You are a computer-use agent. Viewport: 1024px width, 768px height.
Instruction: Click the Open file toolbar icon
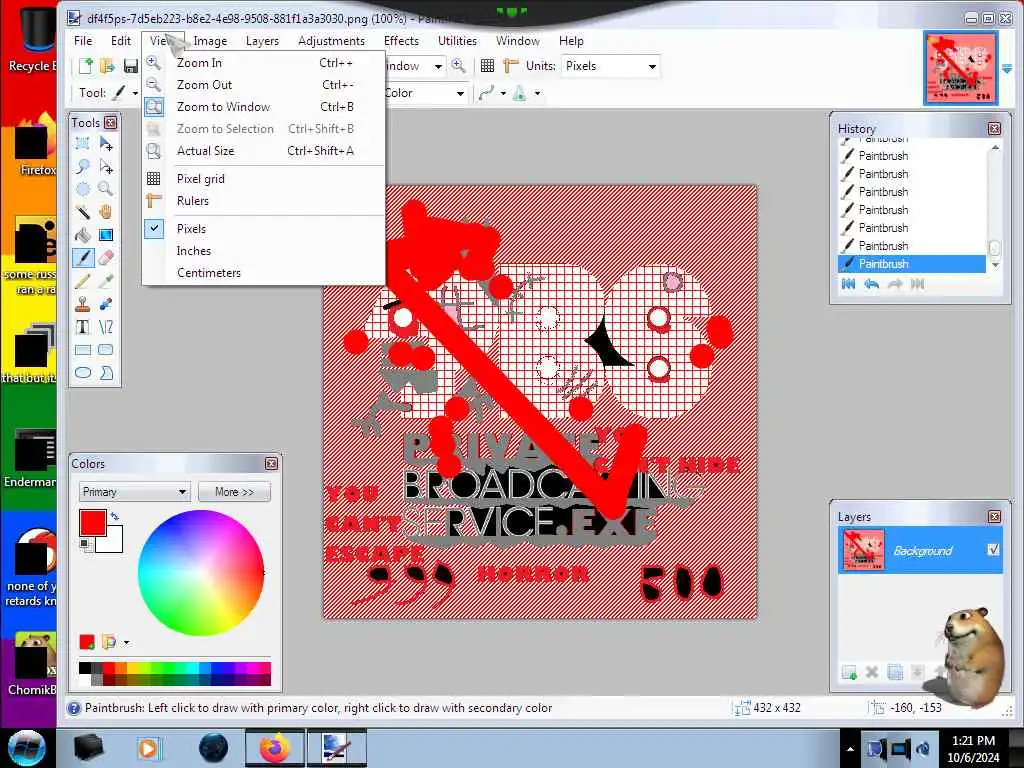point(108,66)
